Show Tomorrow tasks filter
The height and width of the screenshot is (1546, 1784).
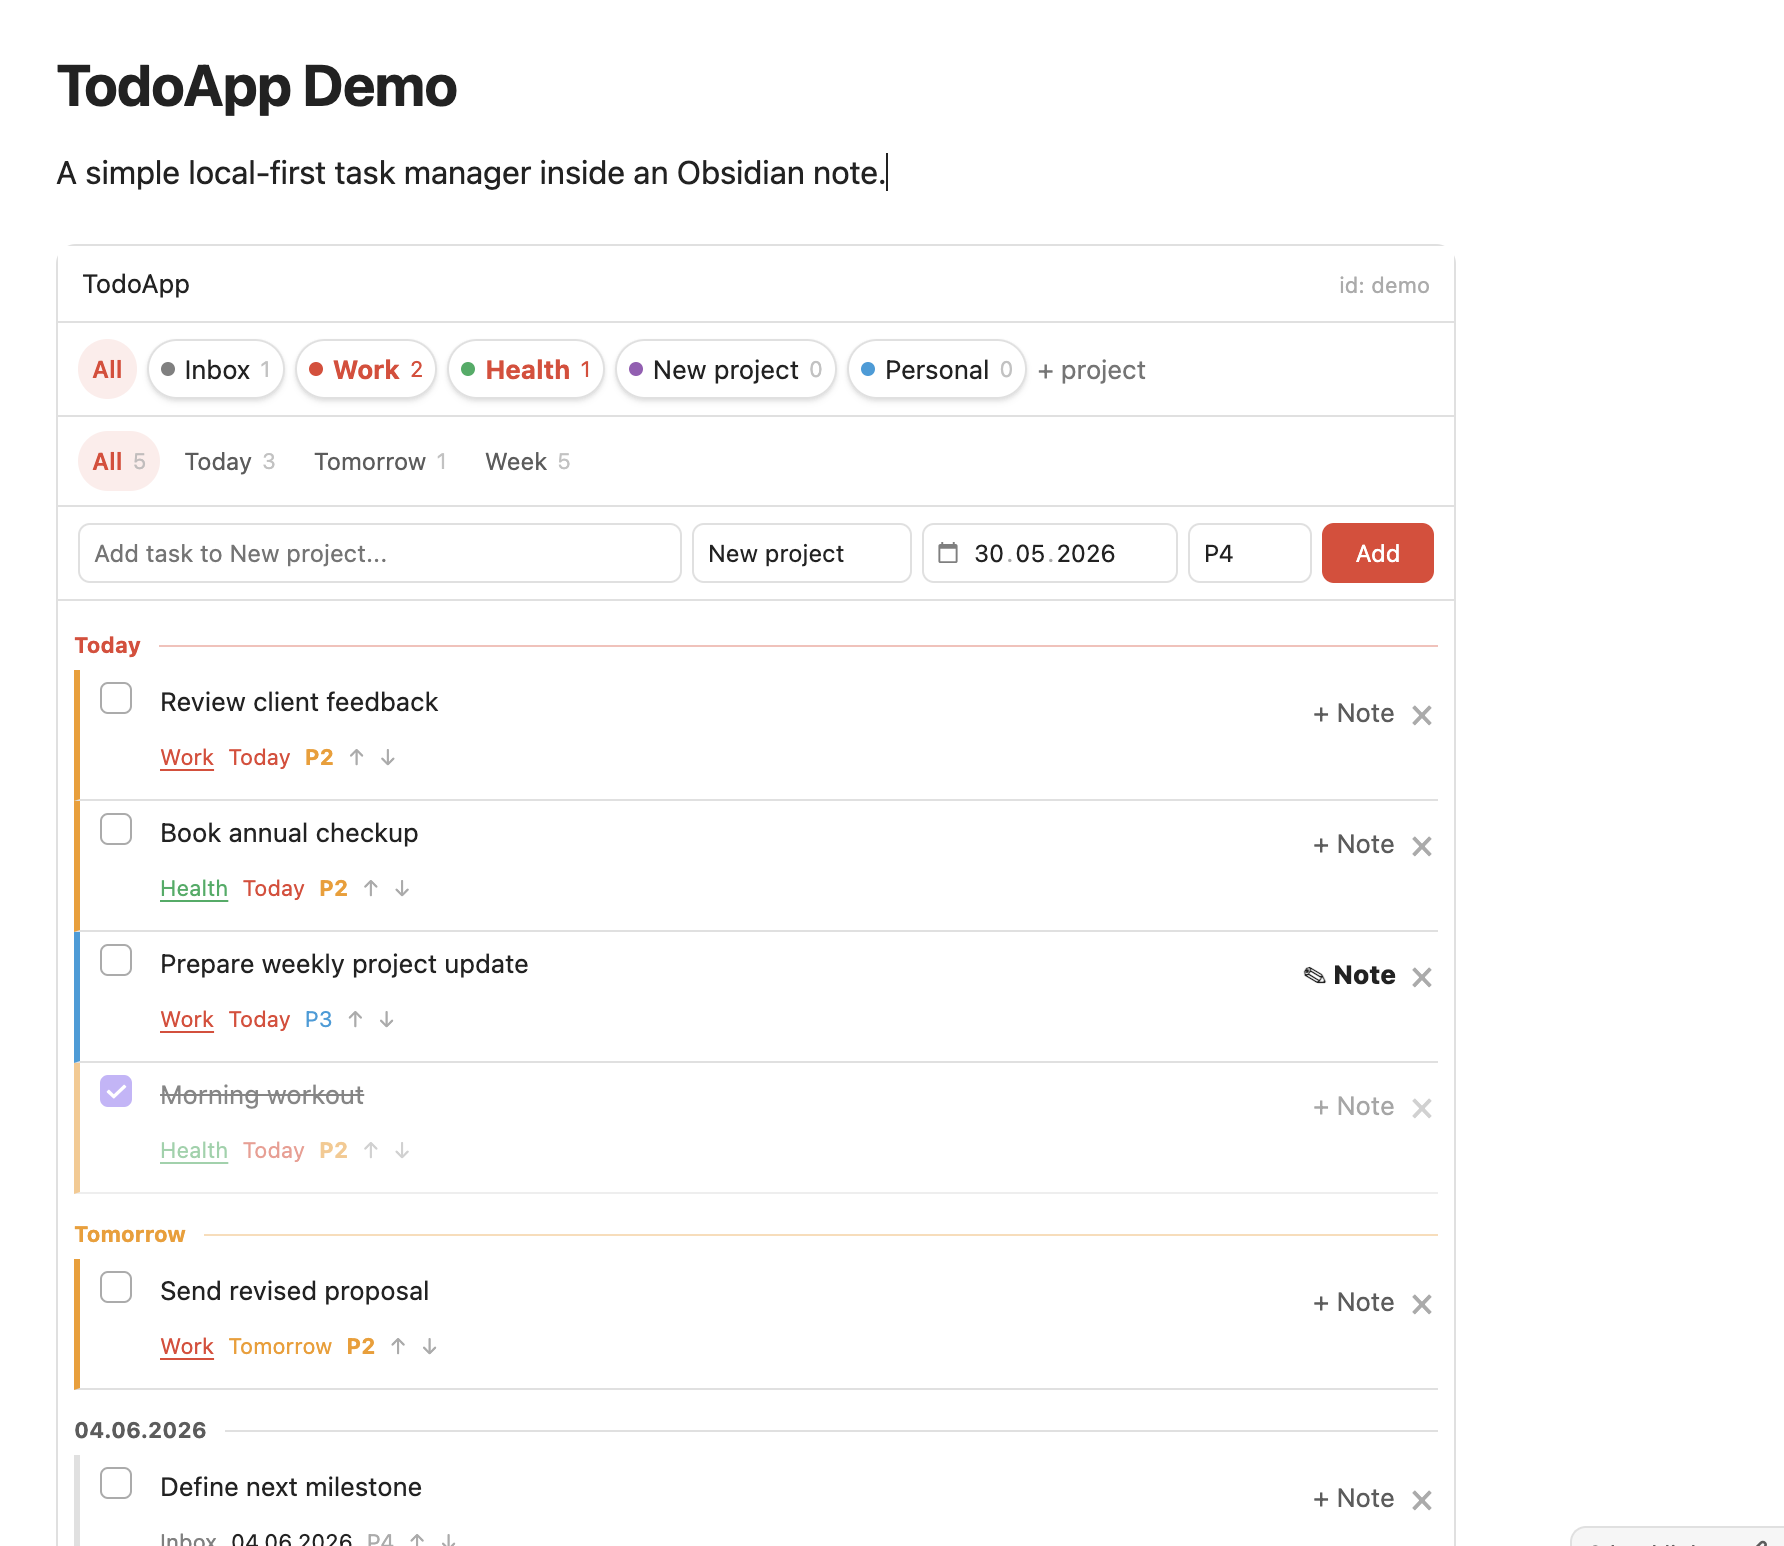(x=380, y=461)
